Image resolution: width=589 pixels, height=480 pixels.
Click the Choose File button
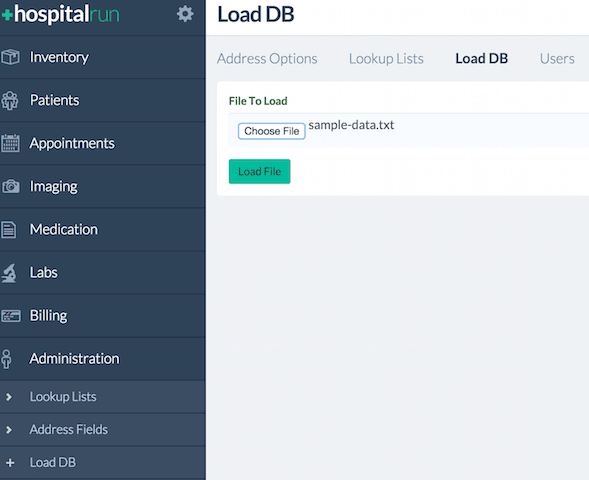point(272,131)
